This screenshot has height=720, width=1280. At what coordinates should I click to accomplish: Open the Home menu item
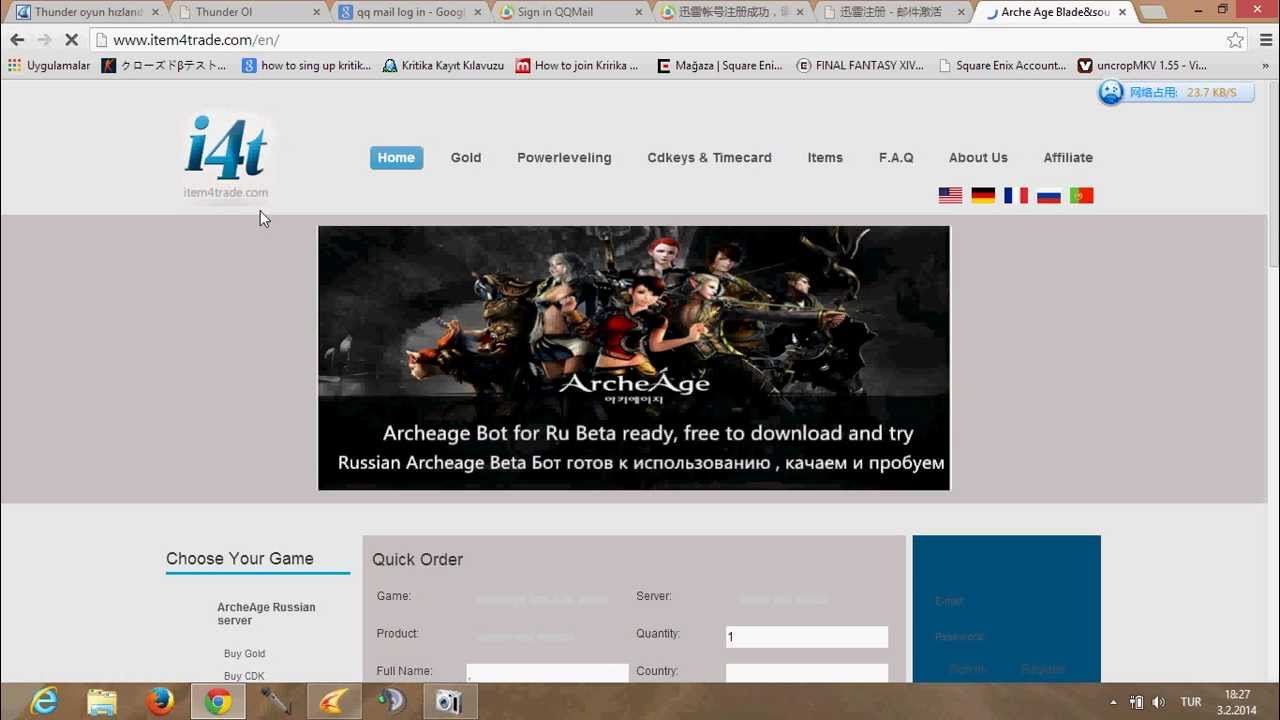click(x=396, y=158)
